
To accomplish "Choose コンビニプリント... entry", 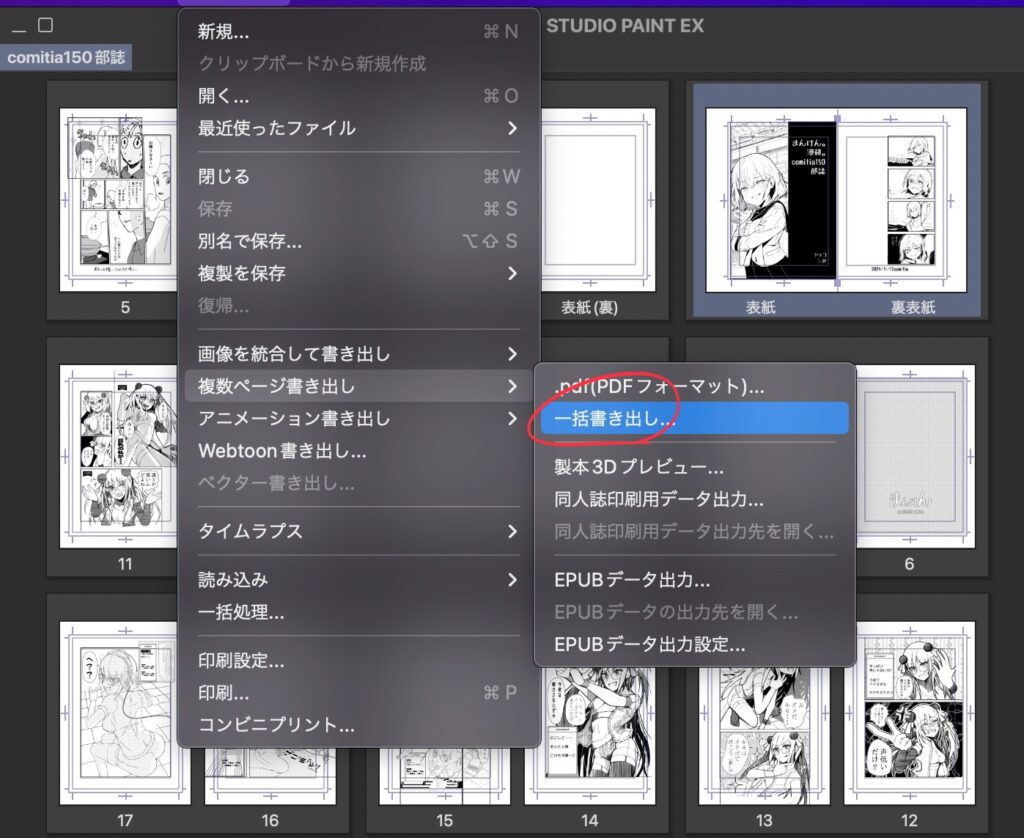I will (x=359, y=724).
